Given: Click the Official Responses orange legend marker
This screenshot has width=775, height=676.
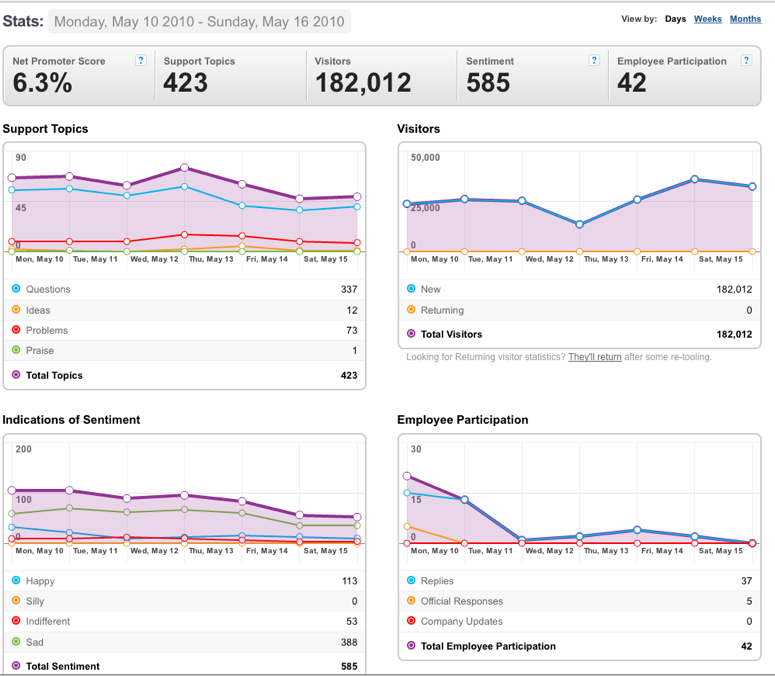Looking at the screenshot, I should tap(411, 600).
